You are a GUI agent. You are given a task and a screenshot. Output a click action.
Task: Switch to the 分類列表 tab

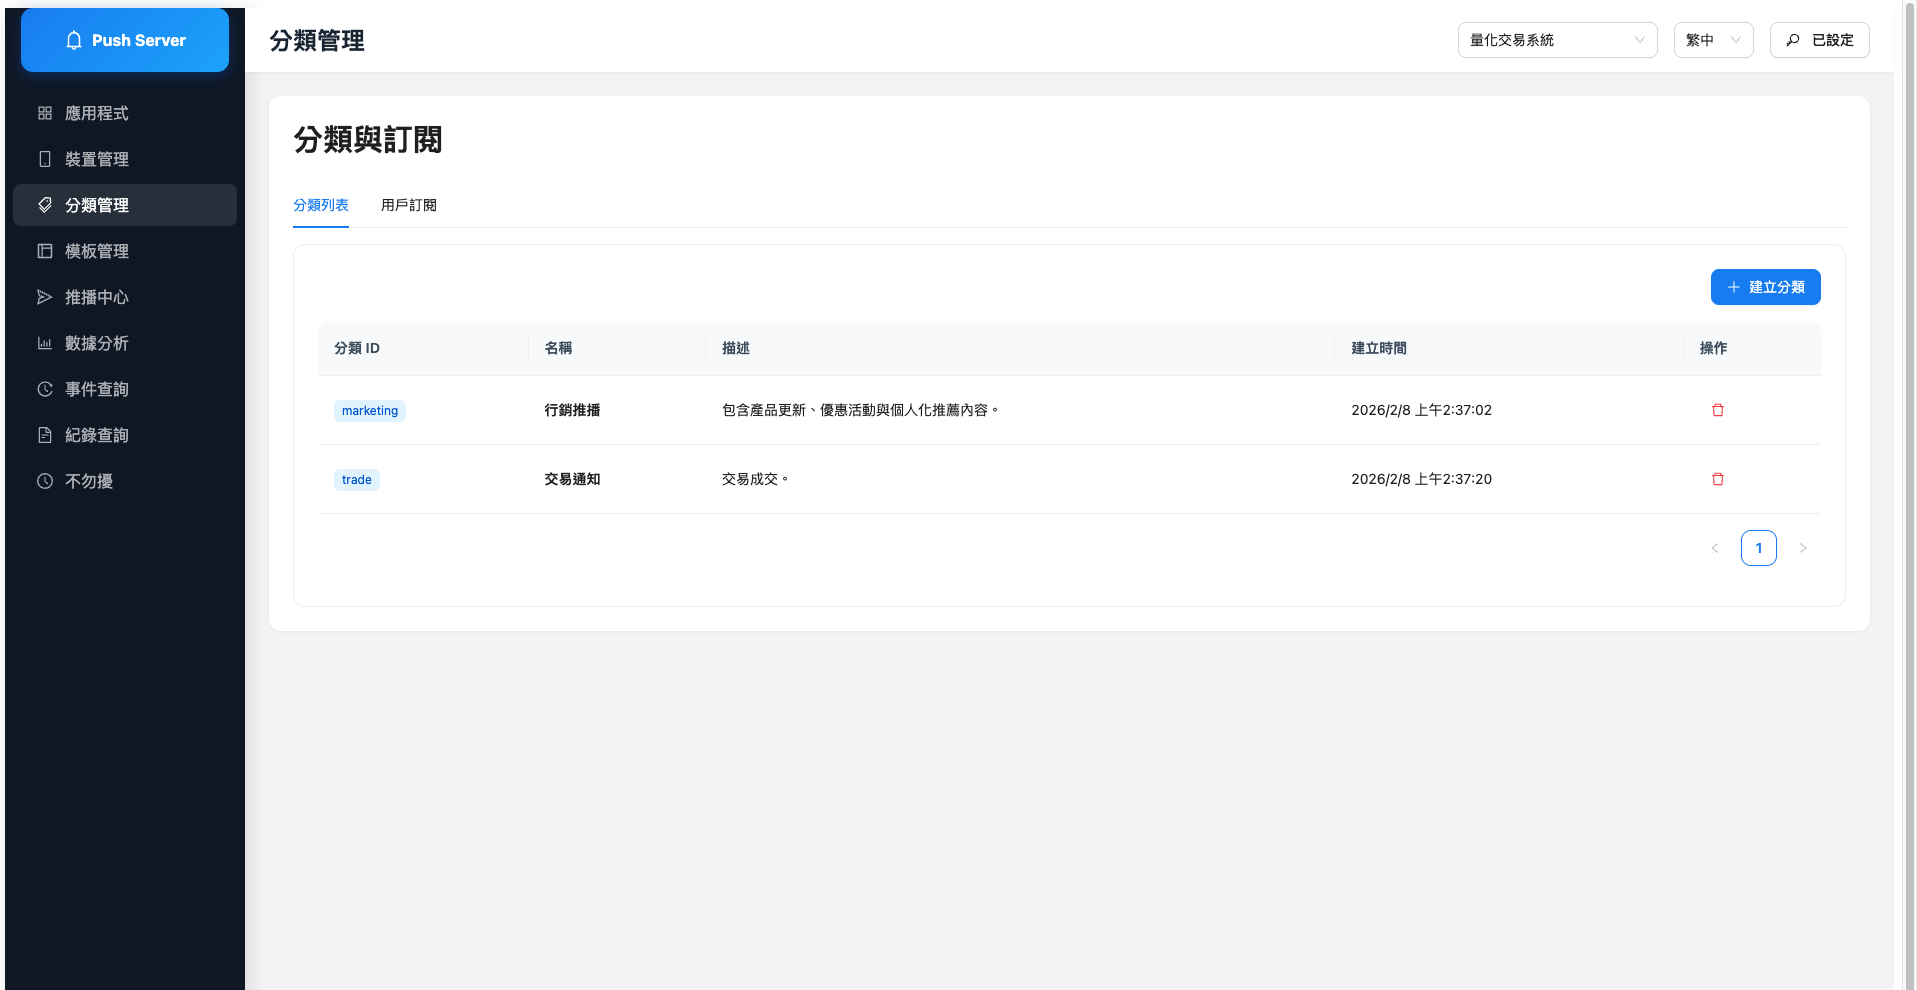321,205
